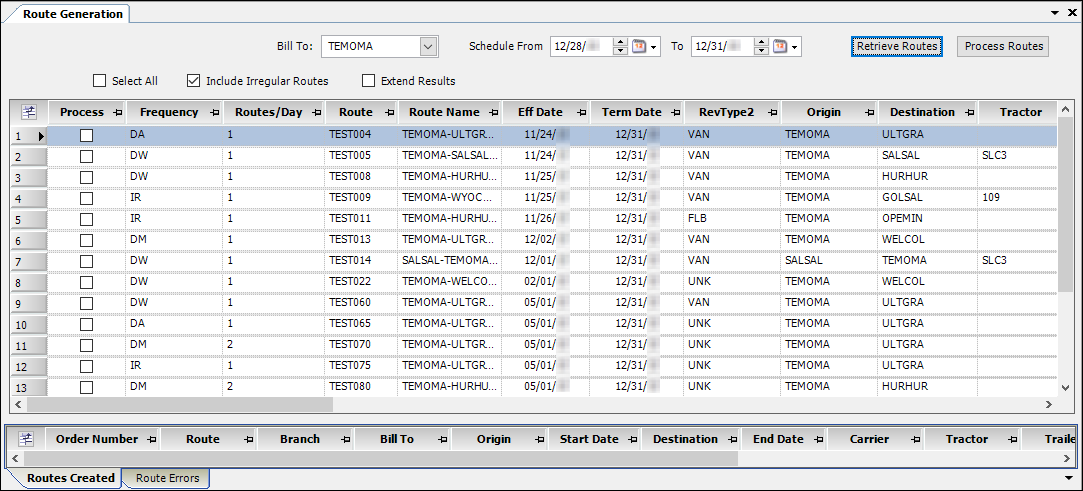
Task: Click the routes grid horizontal scrollbar
Action: [x=180, y=405]
